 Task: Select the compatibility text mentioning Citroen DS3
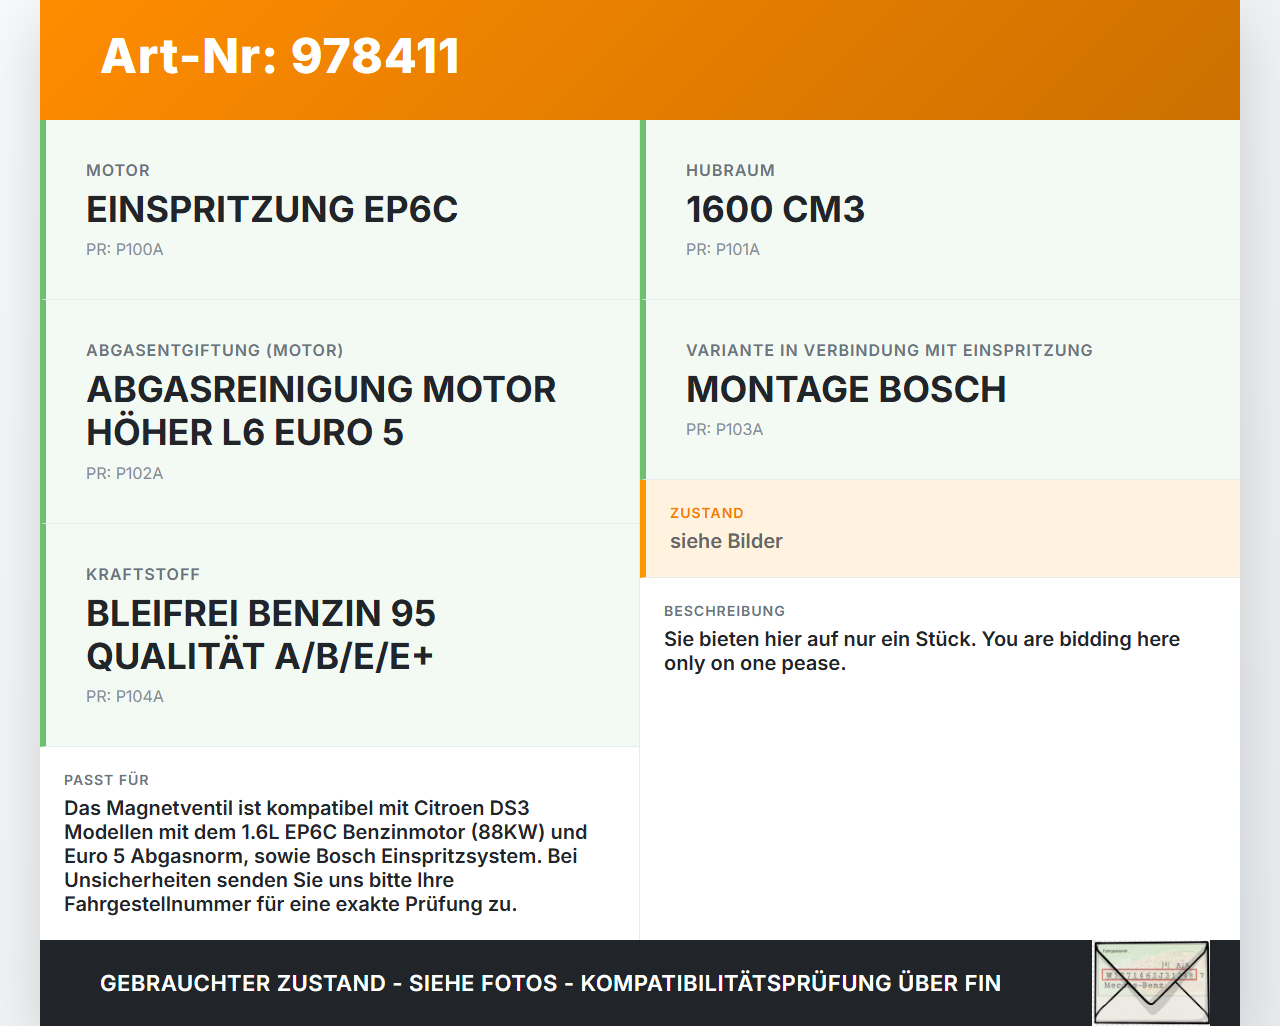[325, 856]
